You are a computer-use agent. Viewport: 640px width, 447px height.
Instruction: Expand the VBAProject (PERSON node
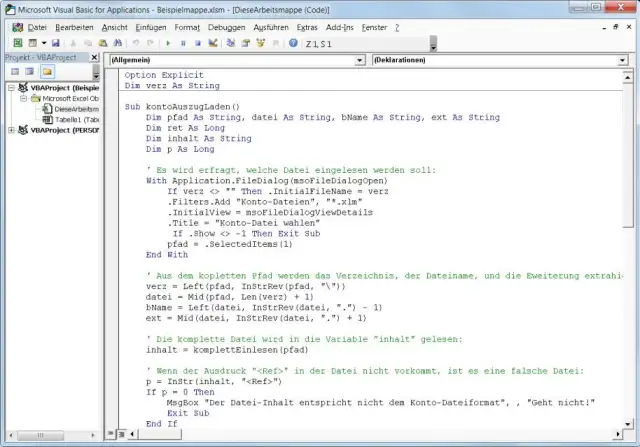coord(12,130)
